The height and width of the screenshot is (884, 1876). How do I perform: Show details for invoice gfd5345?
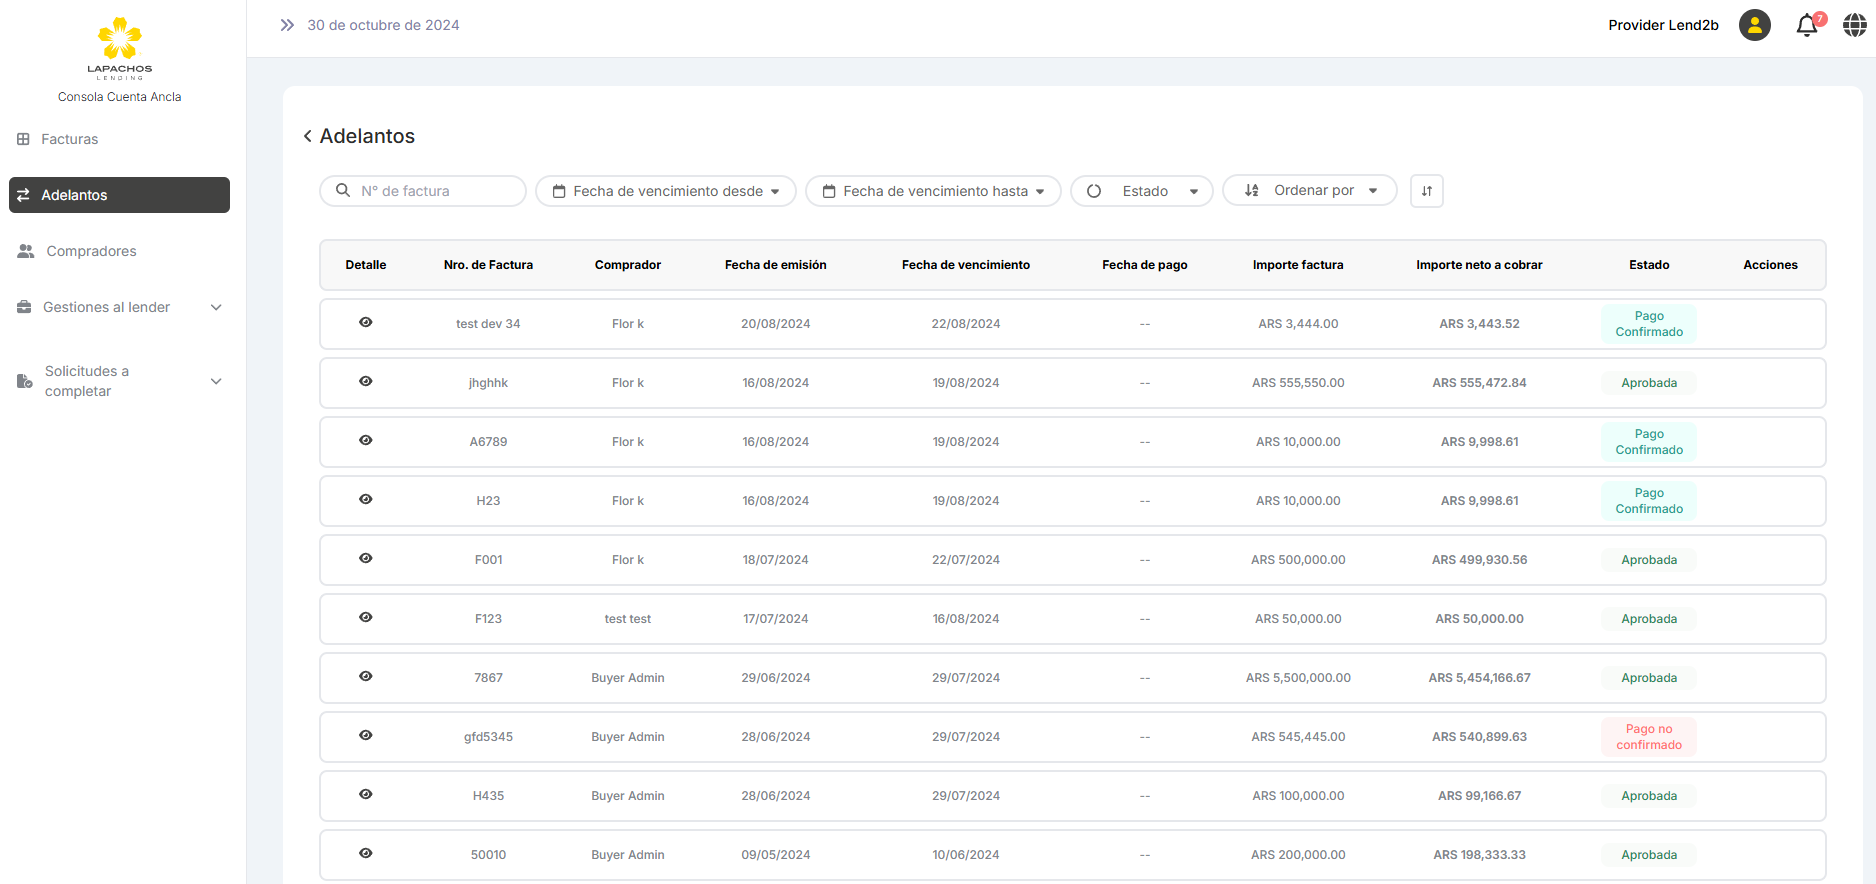tap(366, 735)
